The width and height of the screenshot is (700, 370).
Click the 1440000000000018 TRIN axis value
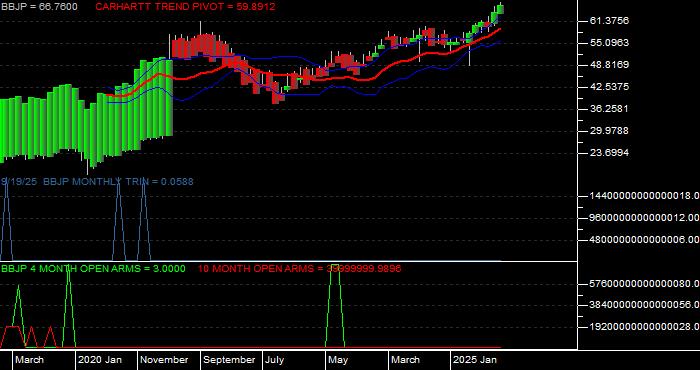coord(644,195)
